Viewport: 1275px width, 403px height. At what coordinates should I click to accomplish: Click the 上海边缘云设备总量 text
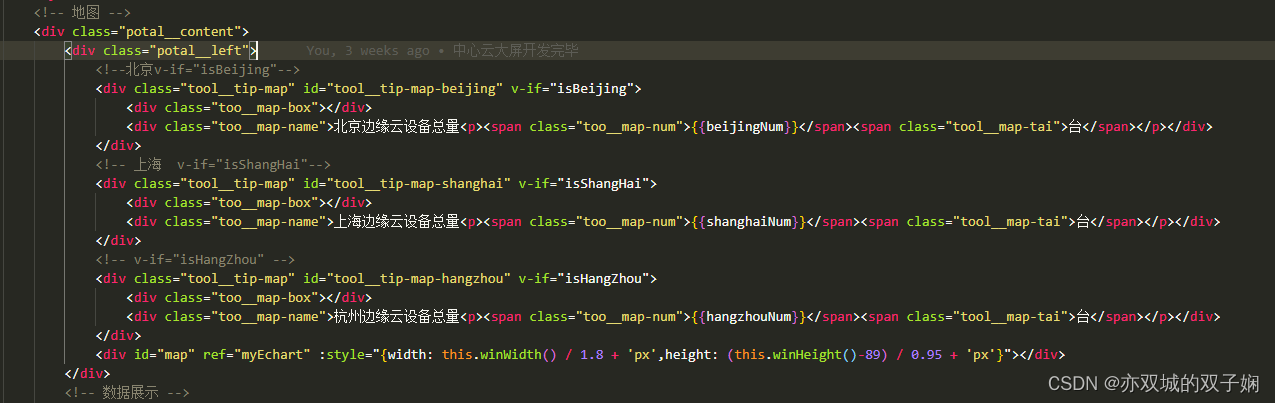pyautogui.click(x=395, y=221)
